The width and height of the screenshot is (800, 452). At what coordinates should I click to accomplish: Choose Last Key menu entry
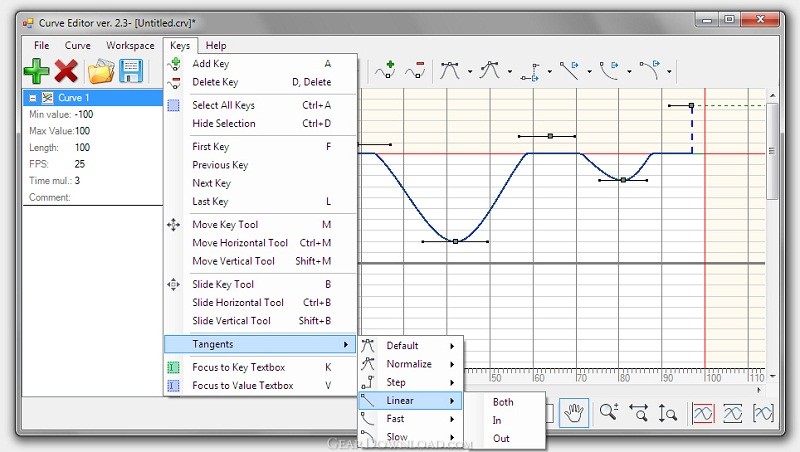[260, 202]
